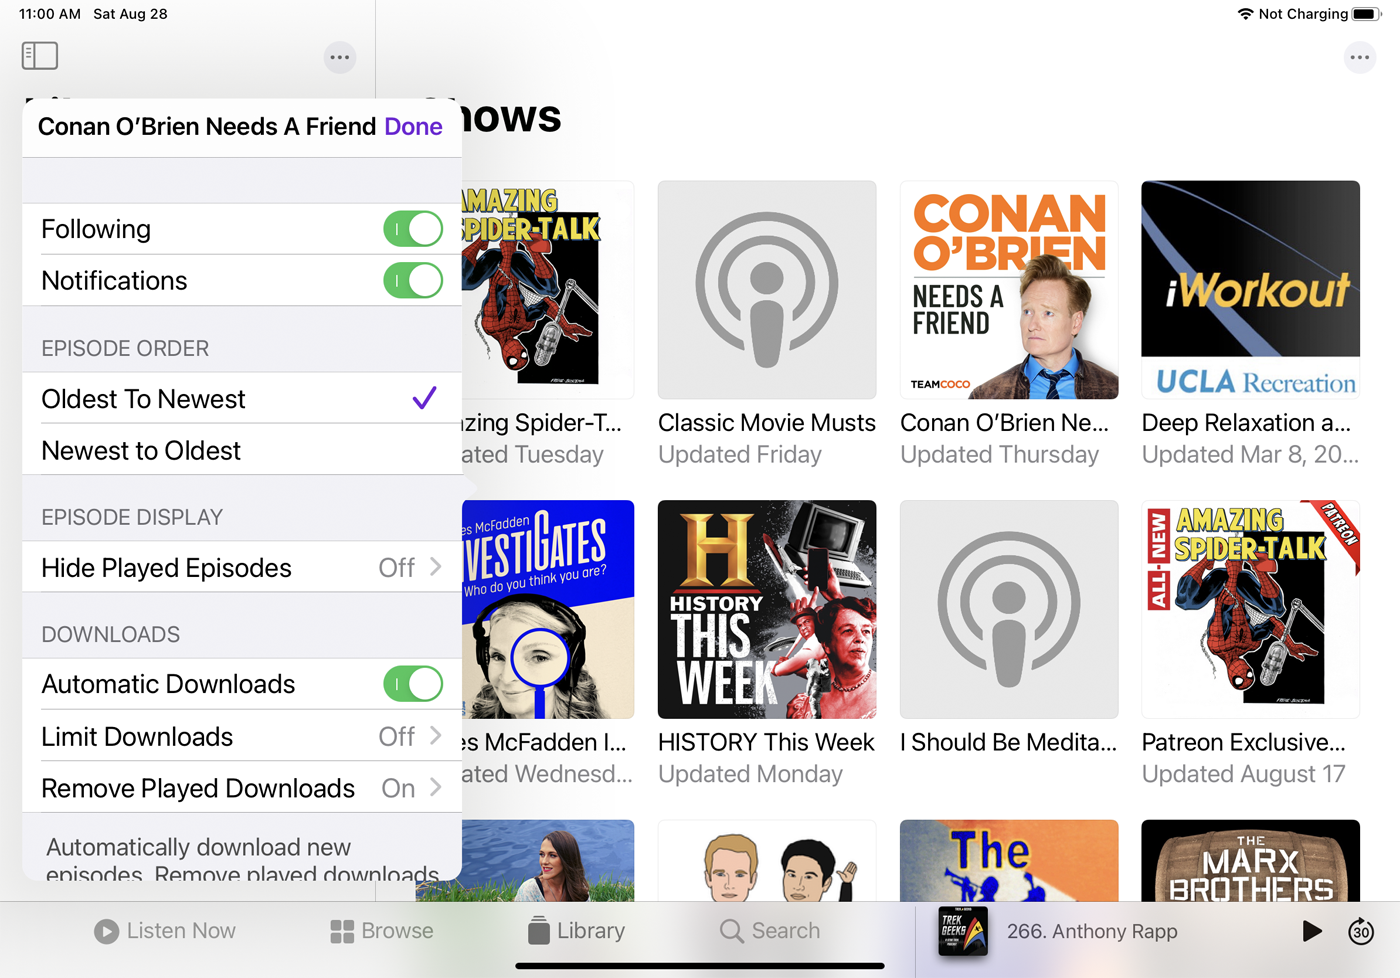This screenshot has width=1400, height=978.
Task: Select Oldest To Newest episode order
Action: coord(242,399)
